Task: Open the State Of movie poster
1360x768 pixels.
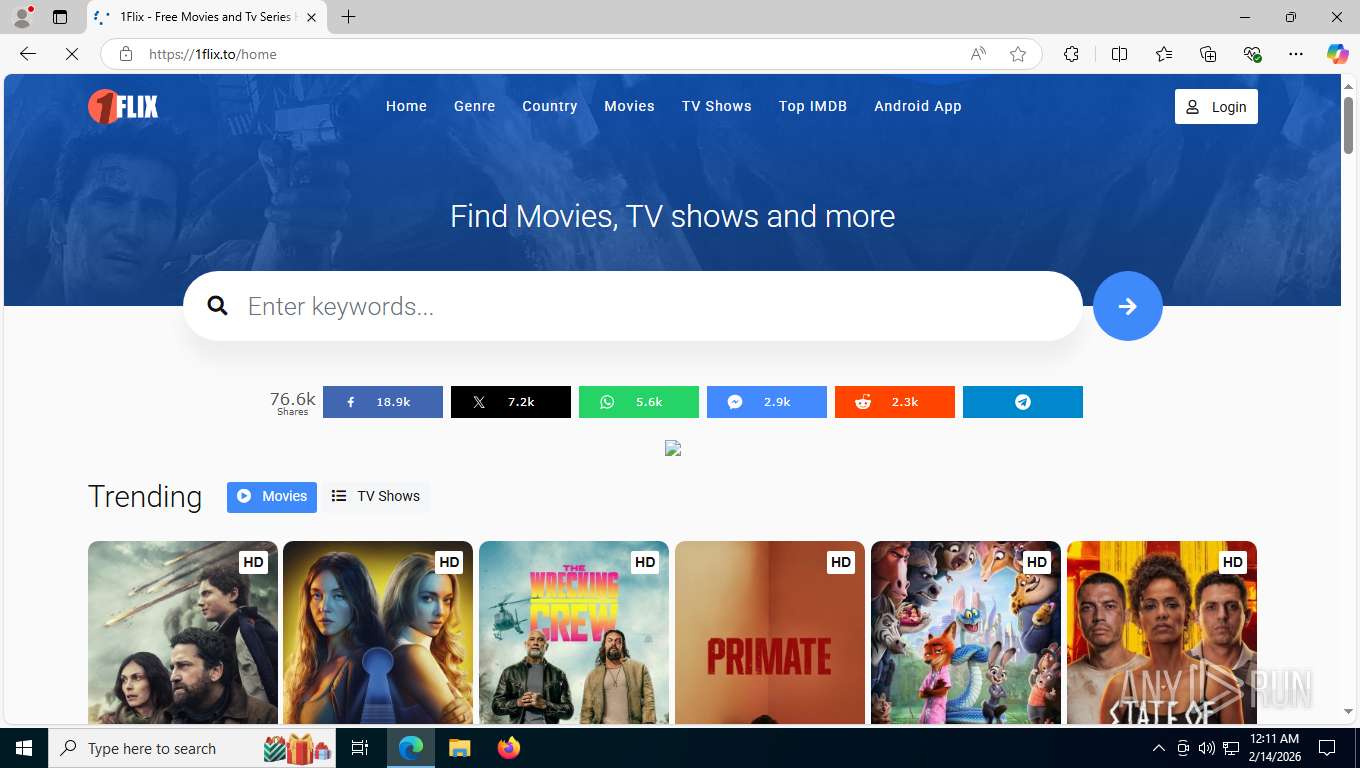Action: tap(1162, 632)
